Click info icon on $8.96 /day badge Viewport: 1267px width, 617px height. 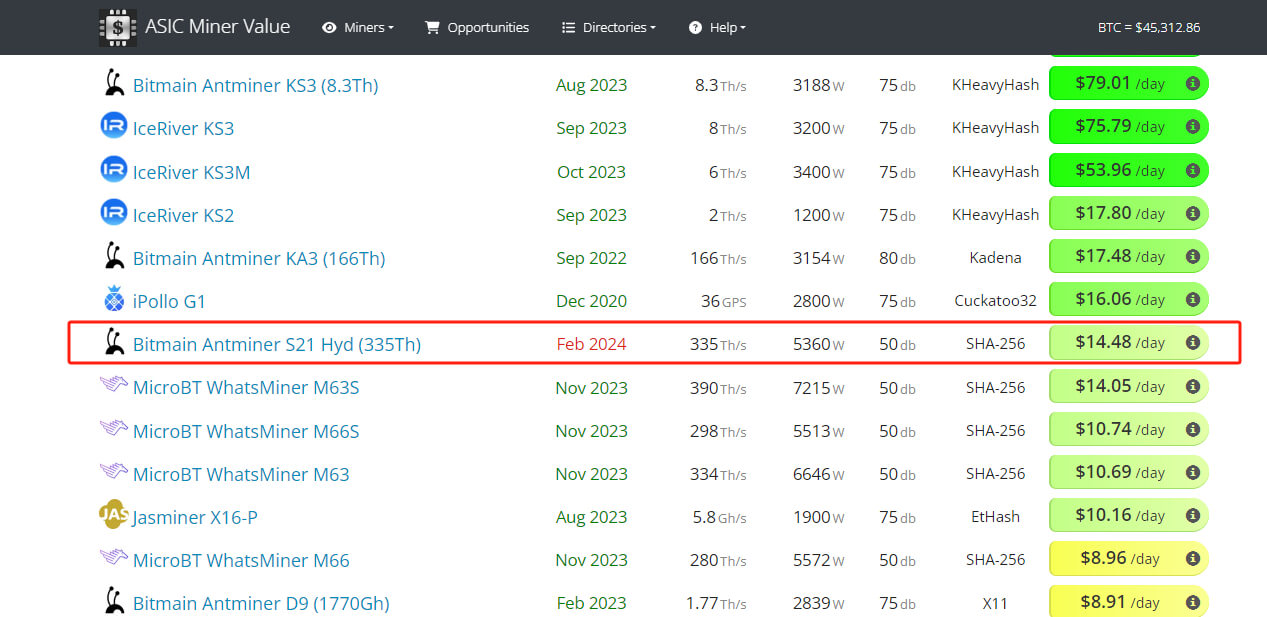coord(1192,559)
